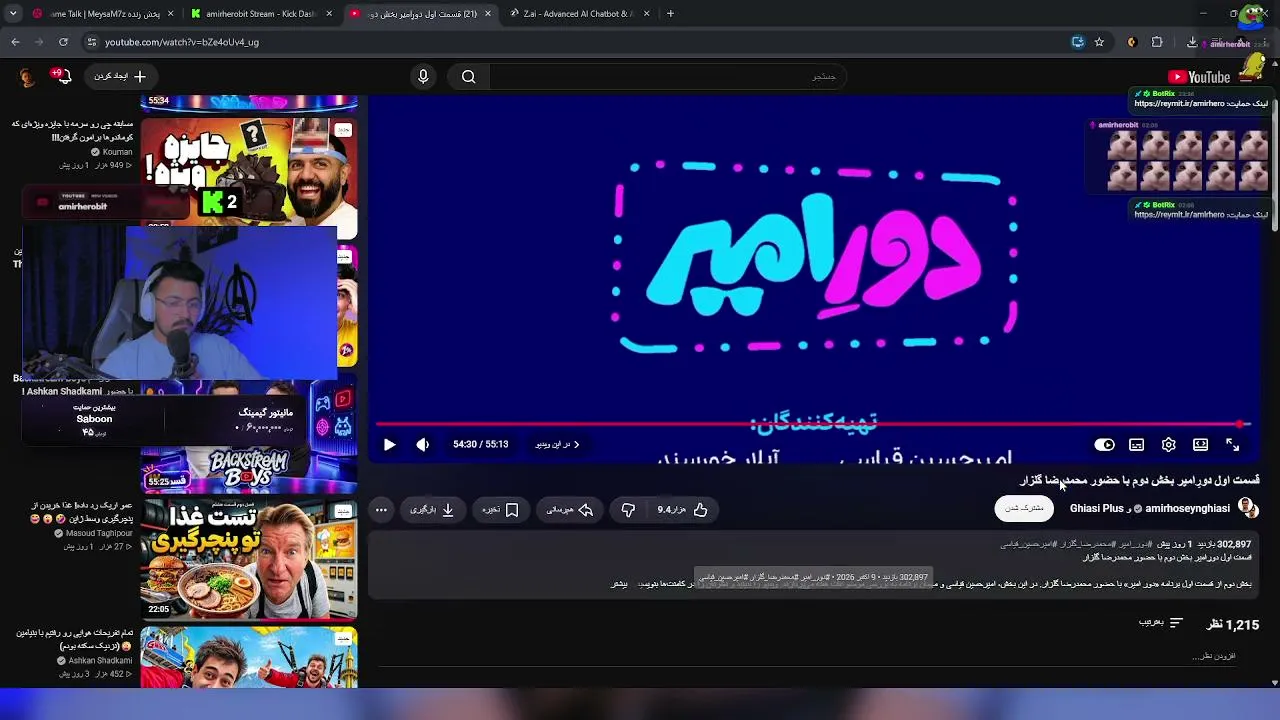
Task: Open the comments sort order menu
Action: (1160, 623)
